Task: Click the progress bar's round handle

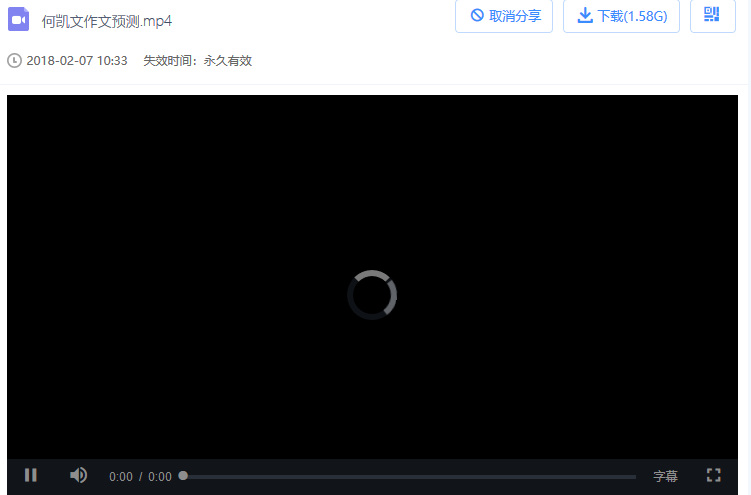Action: (183, 476)
